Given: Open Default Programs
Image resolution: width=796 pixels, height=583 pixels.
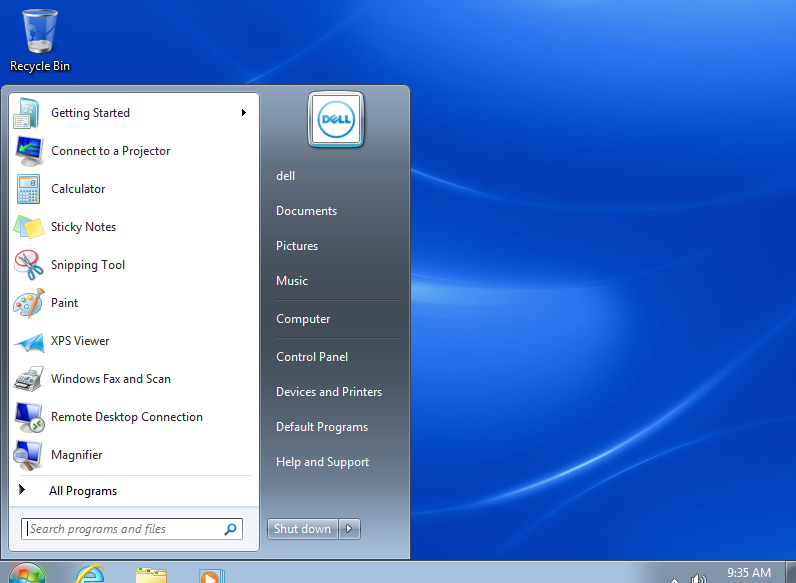Looking at the screenshot, I should 322,427.
